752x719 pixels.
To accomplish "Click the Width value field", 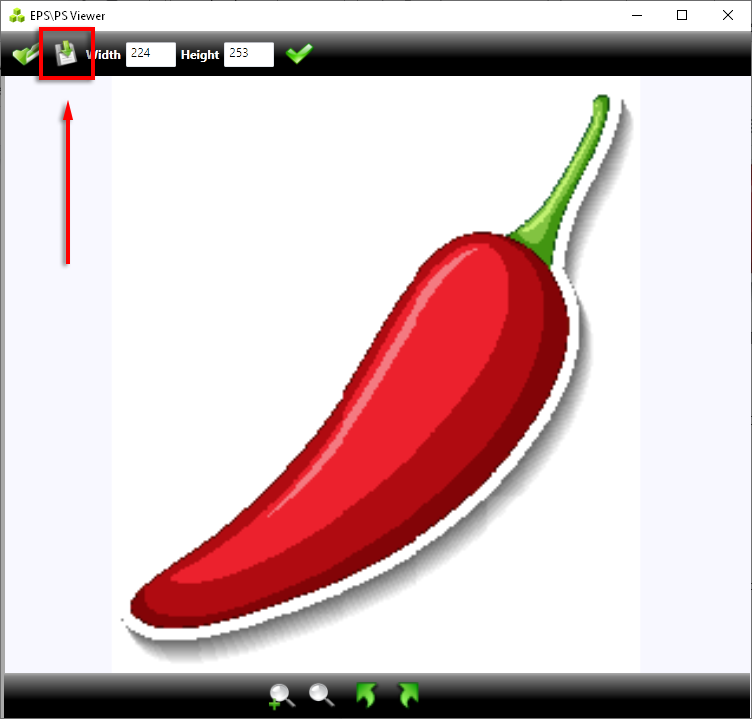I will [x=151, y=54].
